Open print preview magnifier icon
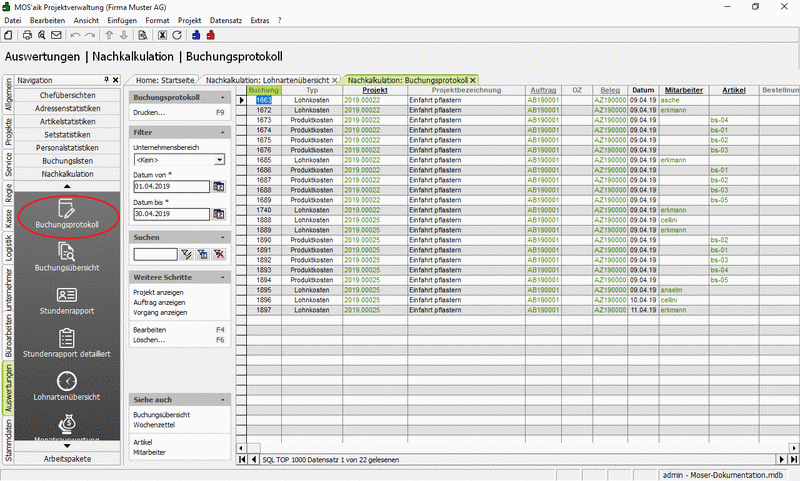 [42, 35]
